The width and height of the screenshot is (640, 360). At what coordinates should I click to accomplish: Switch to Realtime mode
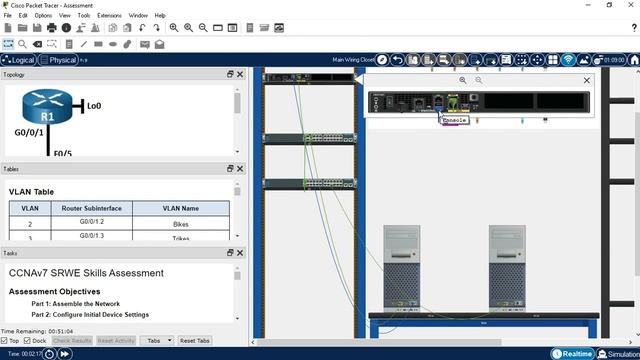[573, 354]
